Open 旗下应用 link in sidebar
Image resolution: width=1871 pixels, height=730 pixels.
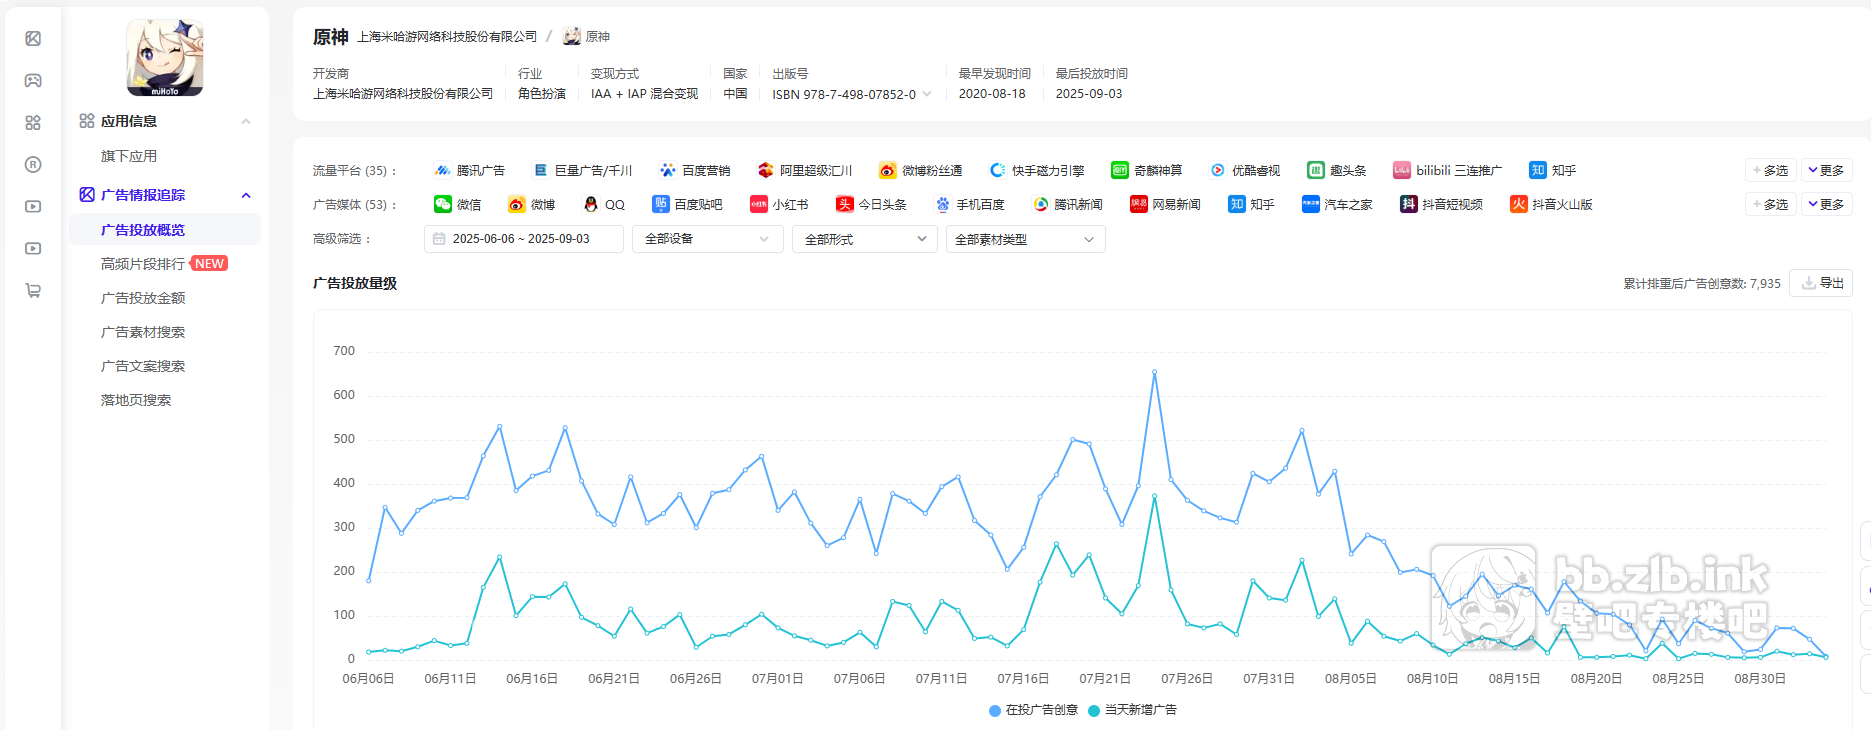coord(129,156)
